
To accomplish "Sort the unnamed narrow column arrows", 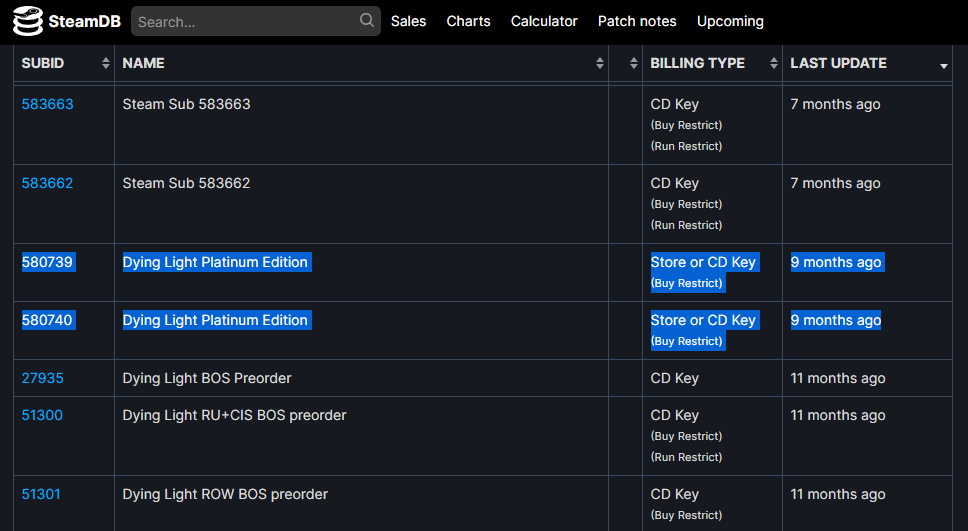I will (633, 63).
